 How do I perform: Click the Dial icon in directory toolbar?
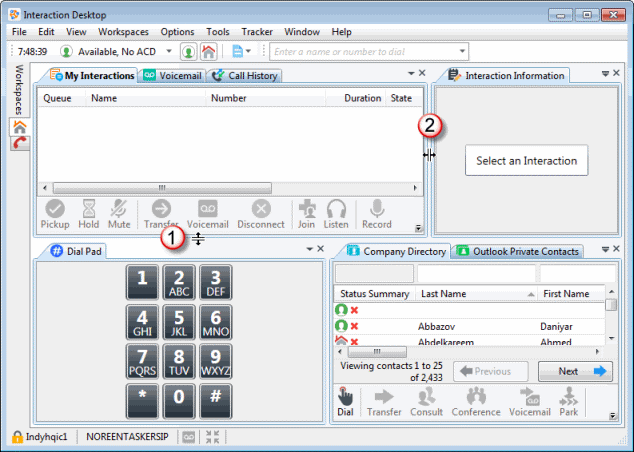click(346, 401)
